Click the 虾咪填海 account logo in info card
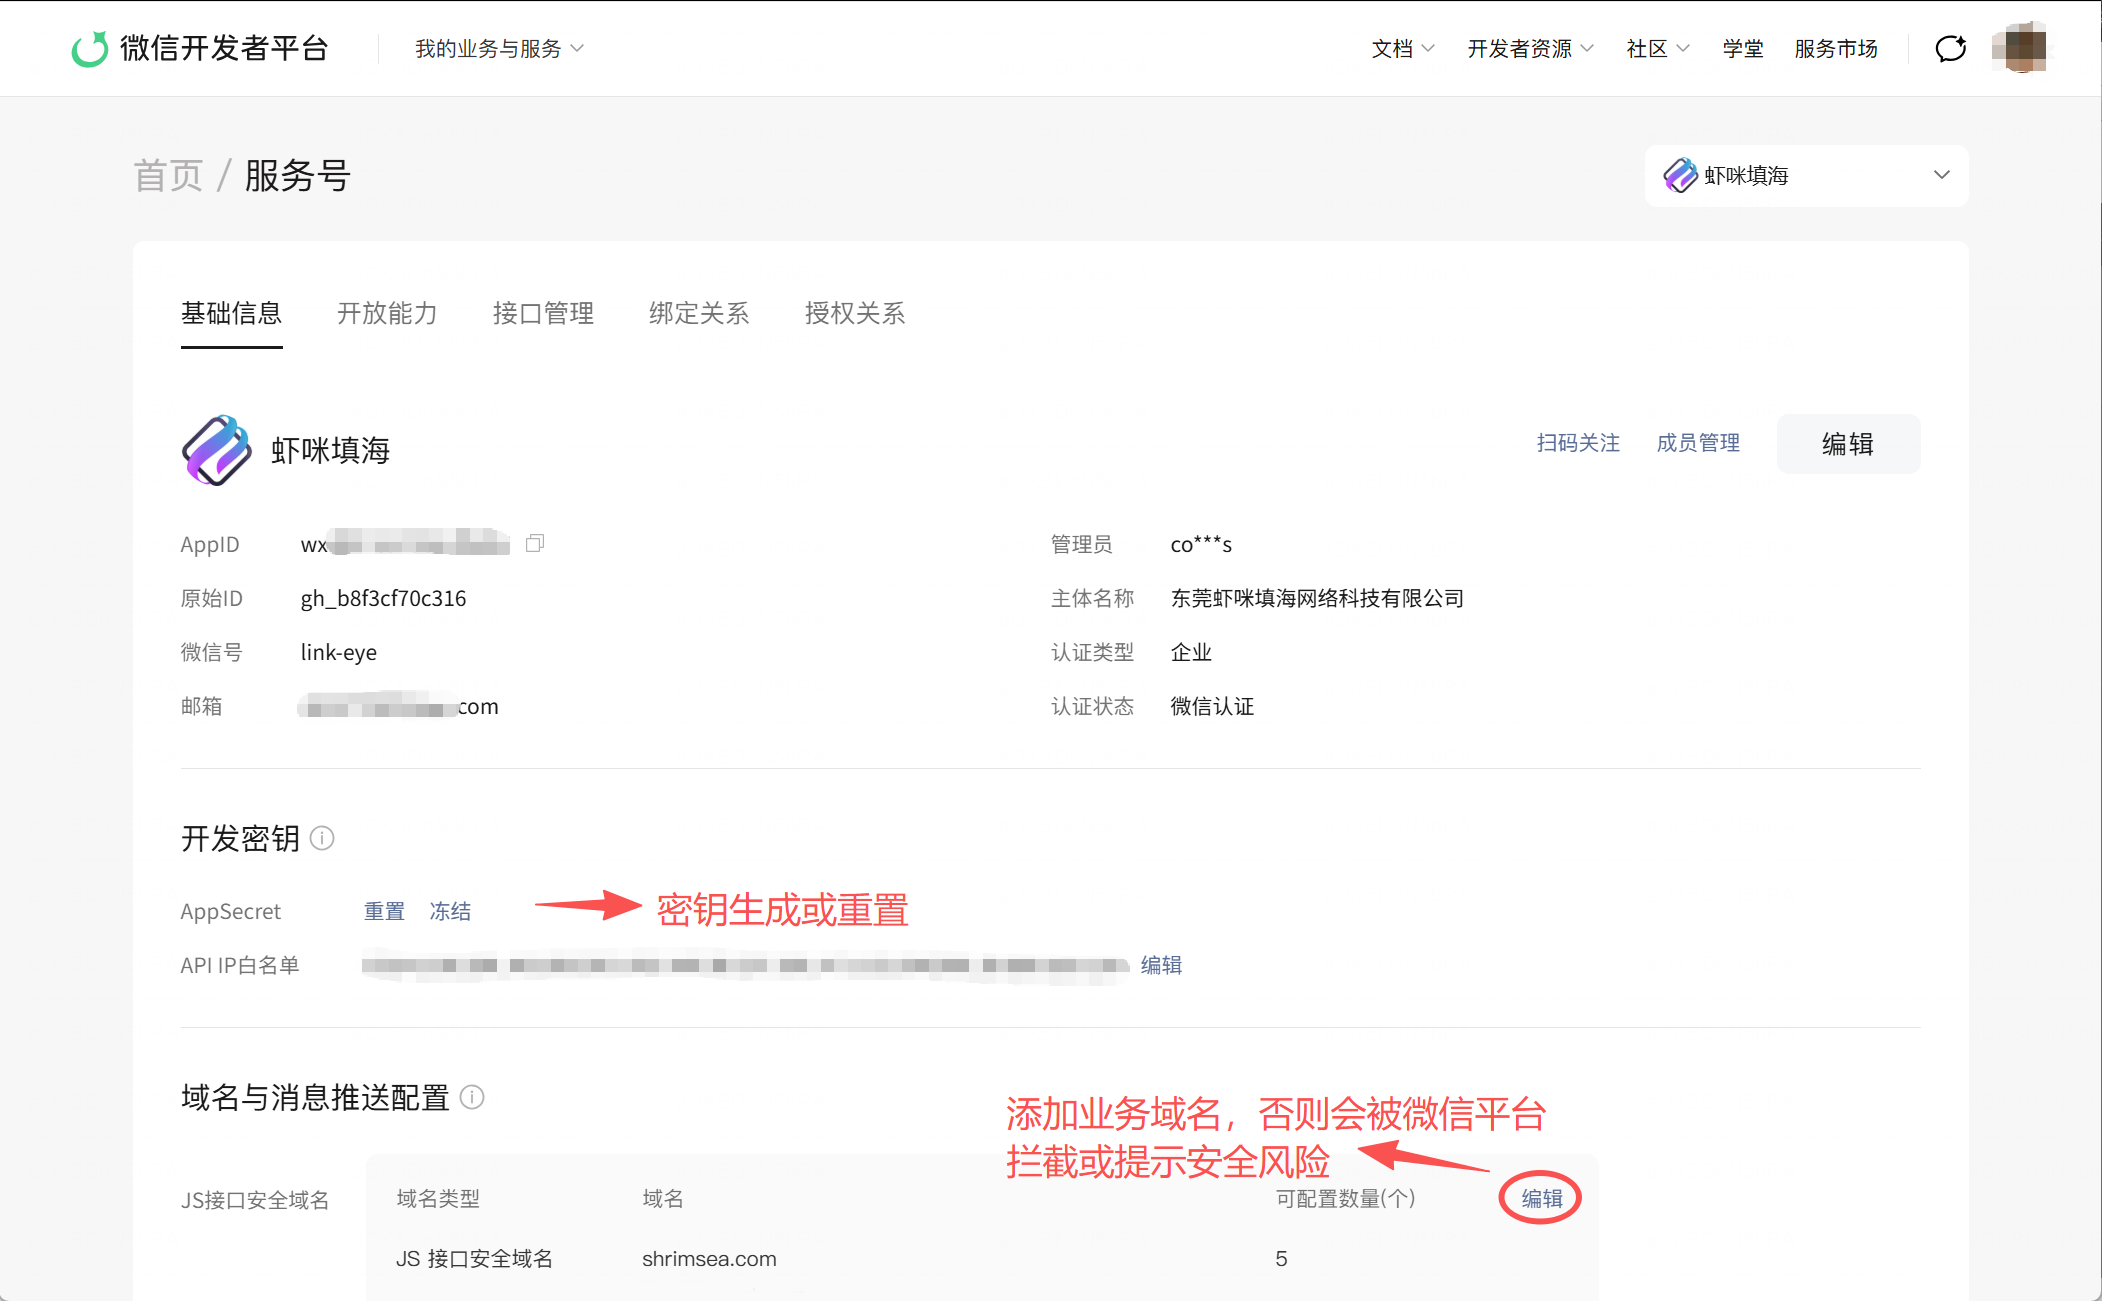2102x1301 pixels. coord(217,450)
